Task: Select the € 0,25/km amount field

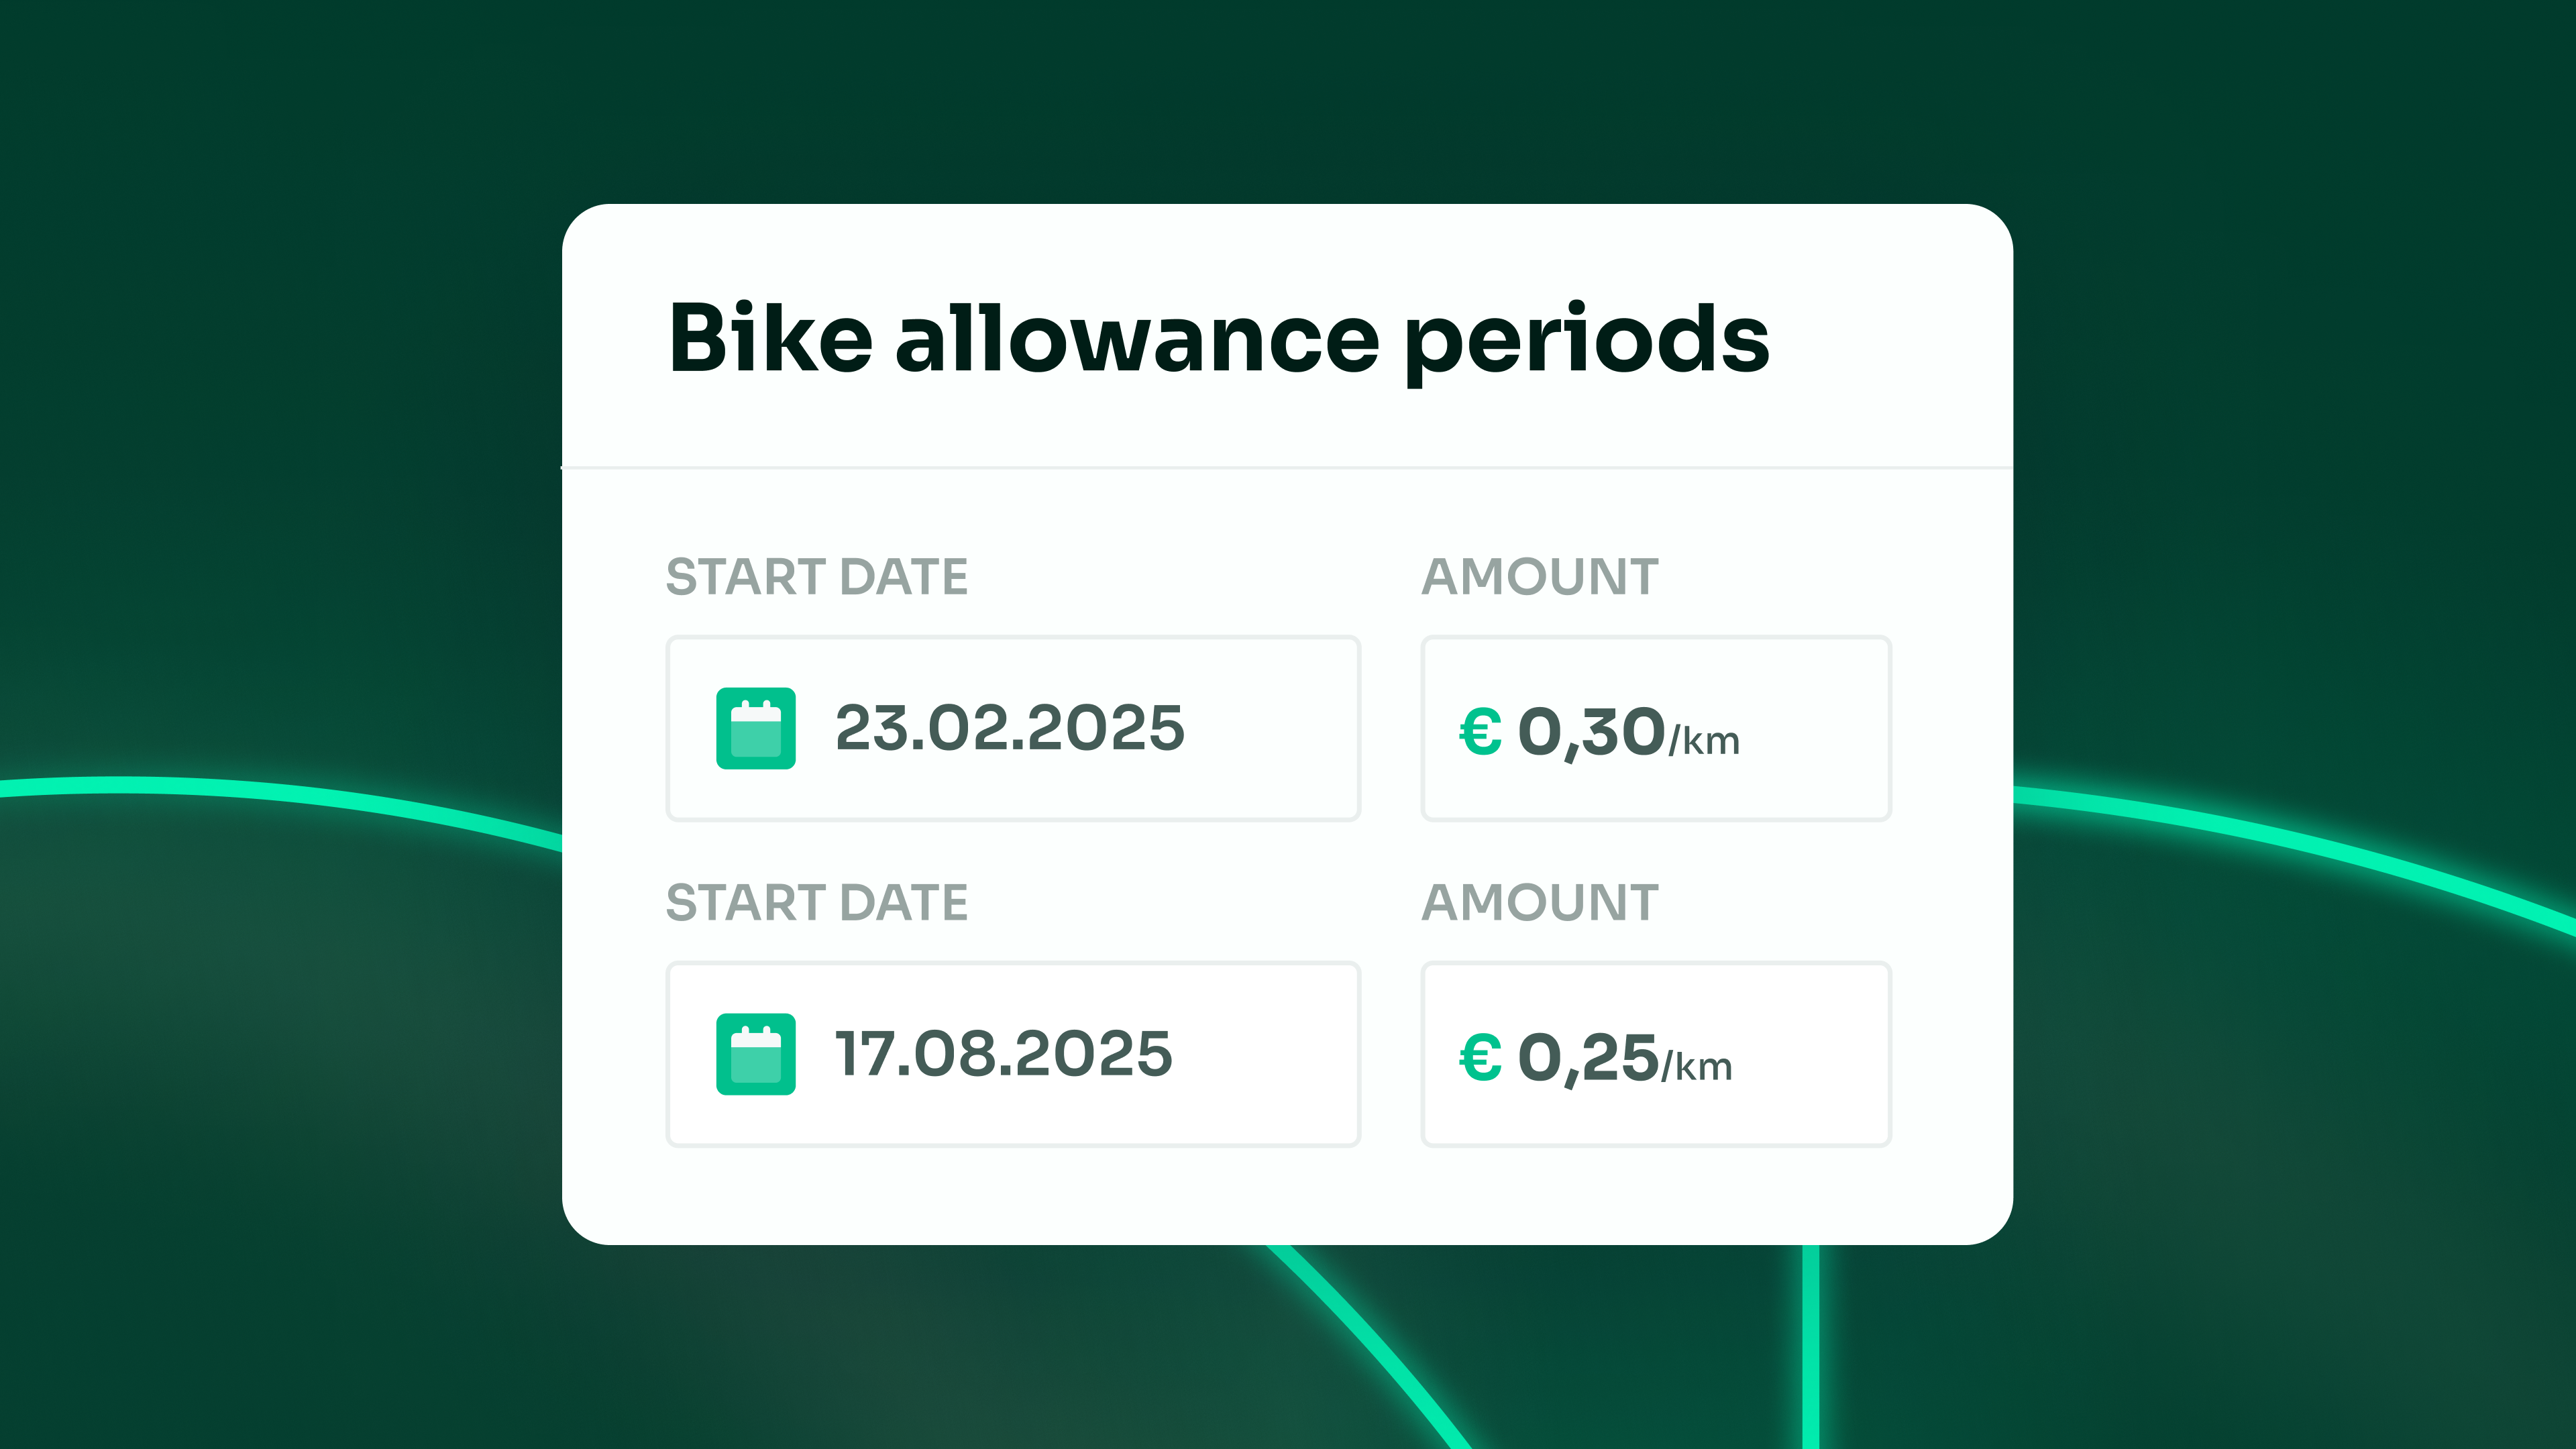Action: pos(1656,1054)
